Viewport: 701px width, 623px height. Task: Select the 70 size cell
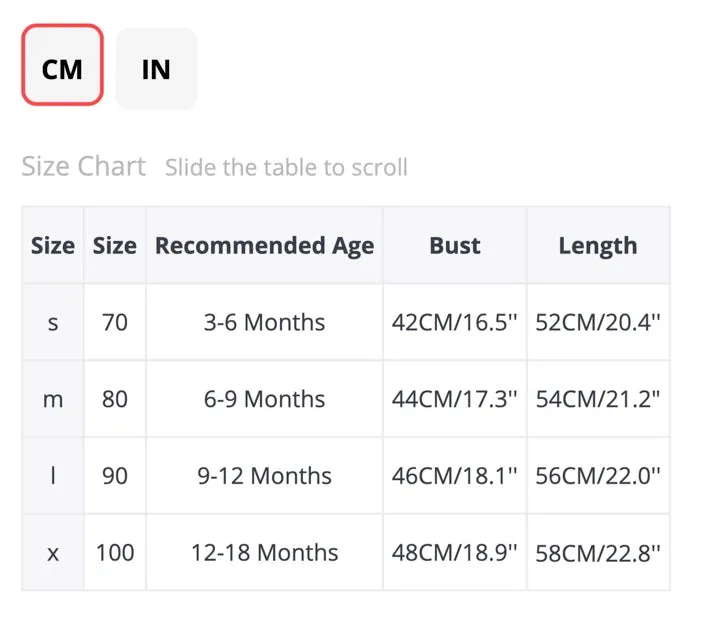115,322
